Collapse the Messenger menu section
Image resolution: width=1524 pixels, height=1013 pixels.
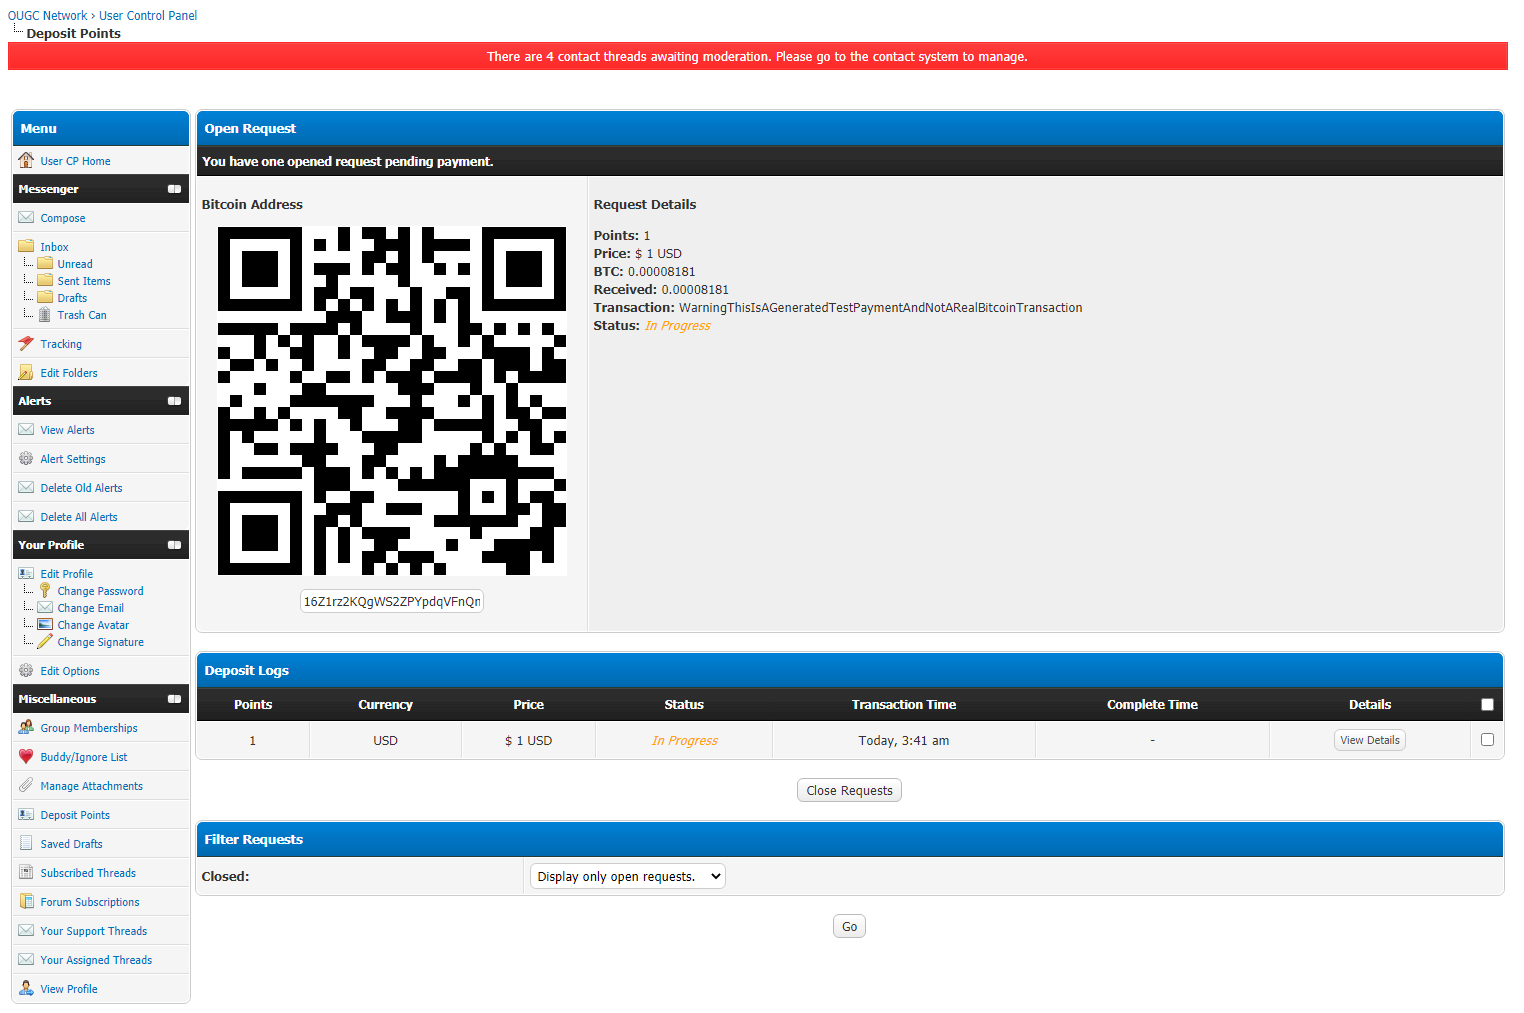pos(174,189)
